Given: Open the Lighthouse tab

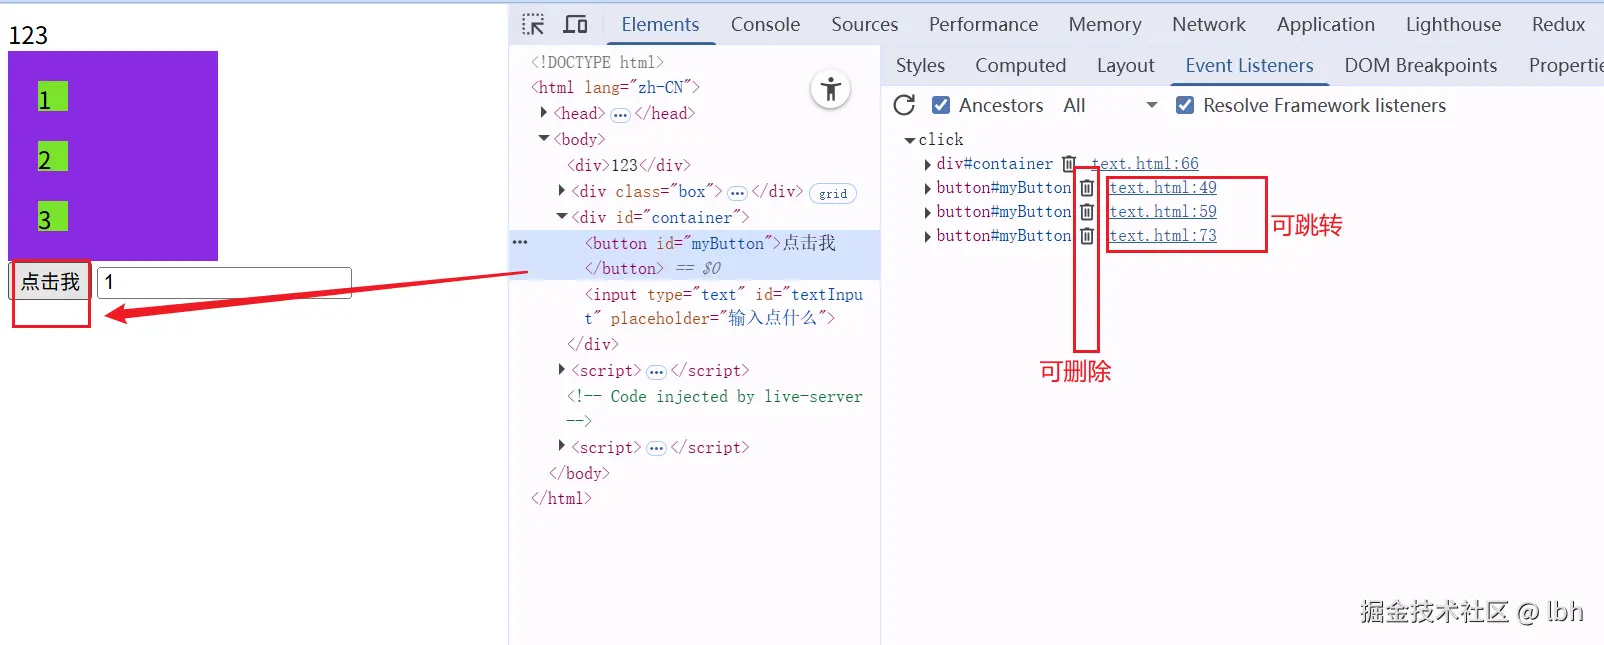Looking at the screenshot, I should coord(1453,24).
